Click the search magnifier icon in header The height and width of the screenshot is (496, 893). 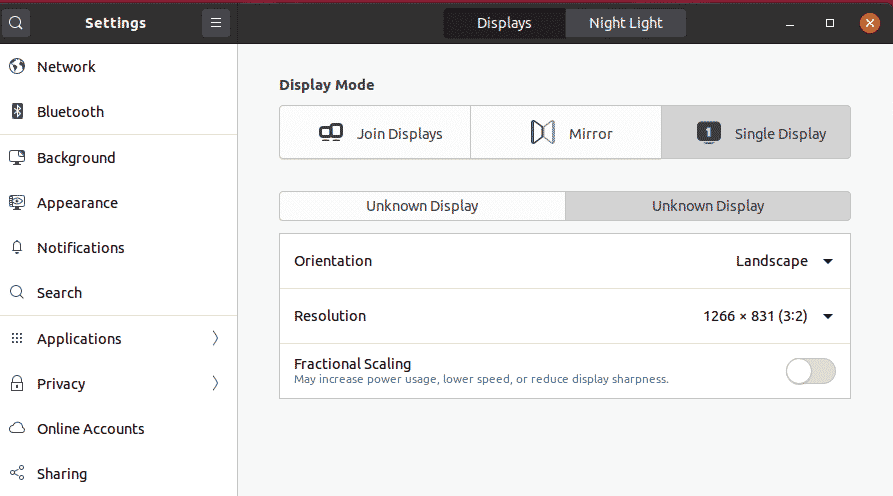coord(16,23)
